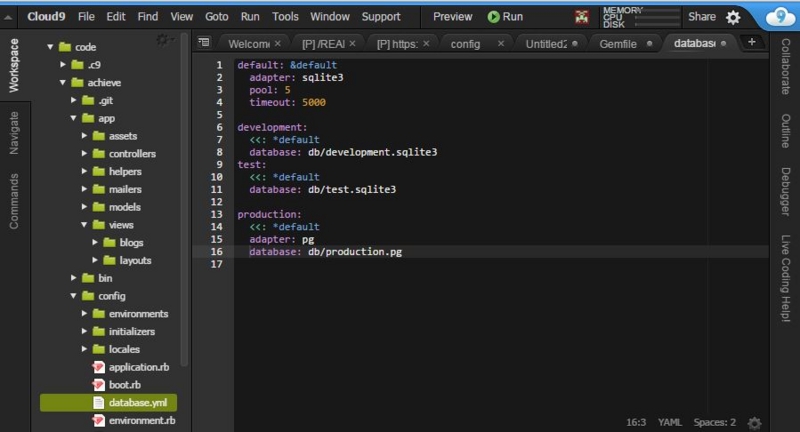Open the workspace tree settings gear

(163, 40)
